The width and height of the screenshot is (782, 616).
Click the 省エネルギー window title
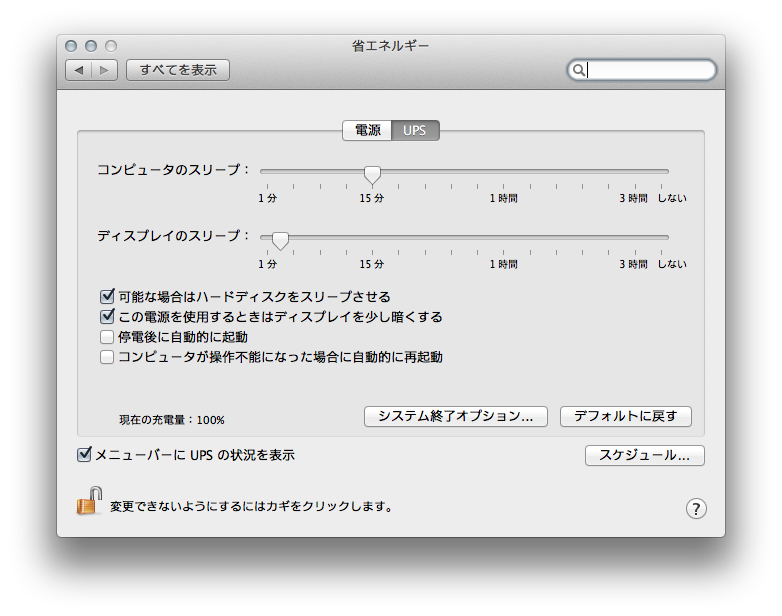pyautogui.click(x=391, y=46)
